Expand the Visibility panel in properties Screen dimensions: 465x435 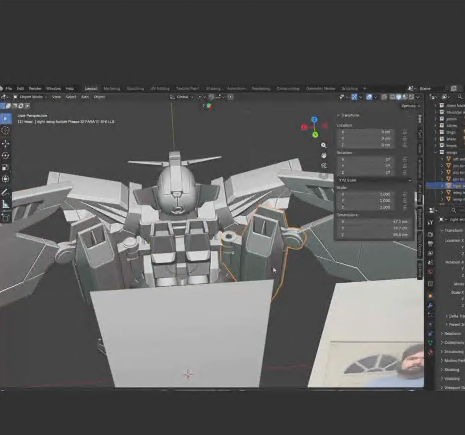[453, 378]
